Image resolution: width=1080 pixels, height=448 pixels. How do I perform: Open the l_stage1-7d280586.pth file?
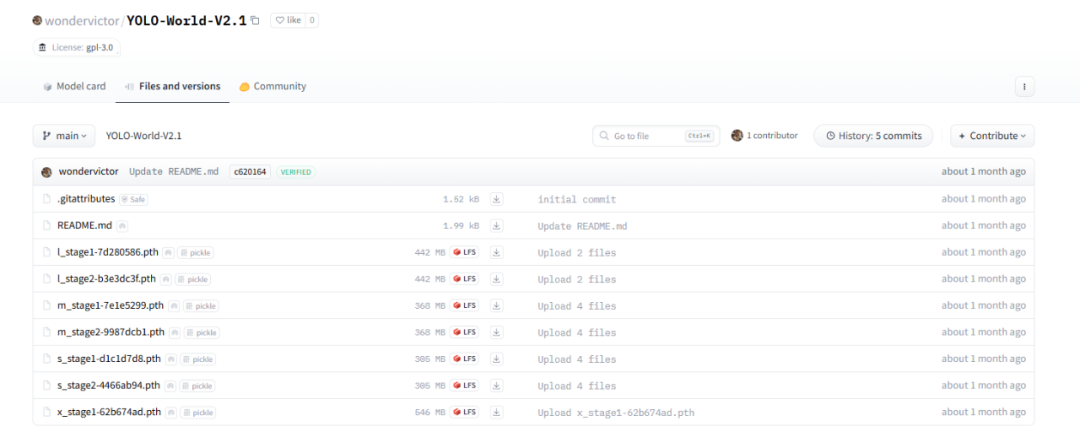[108, 252]
